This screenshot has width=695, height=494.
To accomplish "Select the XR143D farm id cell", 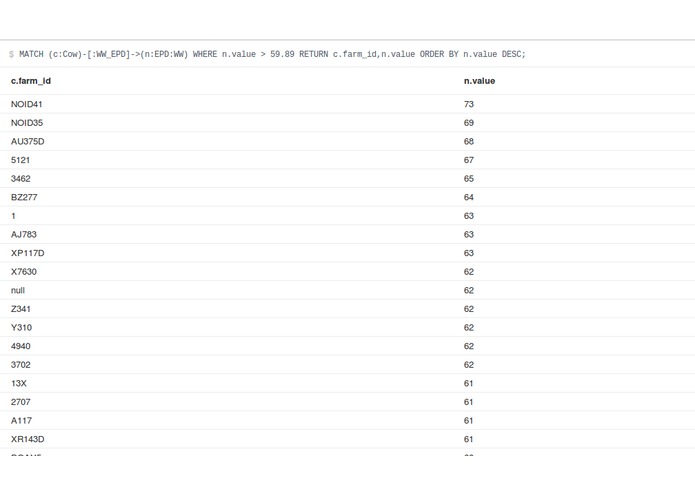I will pyautogui.click(x=27, y=439).
